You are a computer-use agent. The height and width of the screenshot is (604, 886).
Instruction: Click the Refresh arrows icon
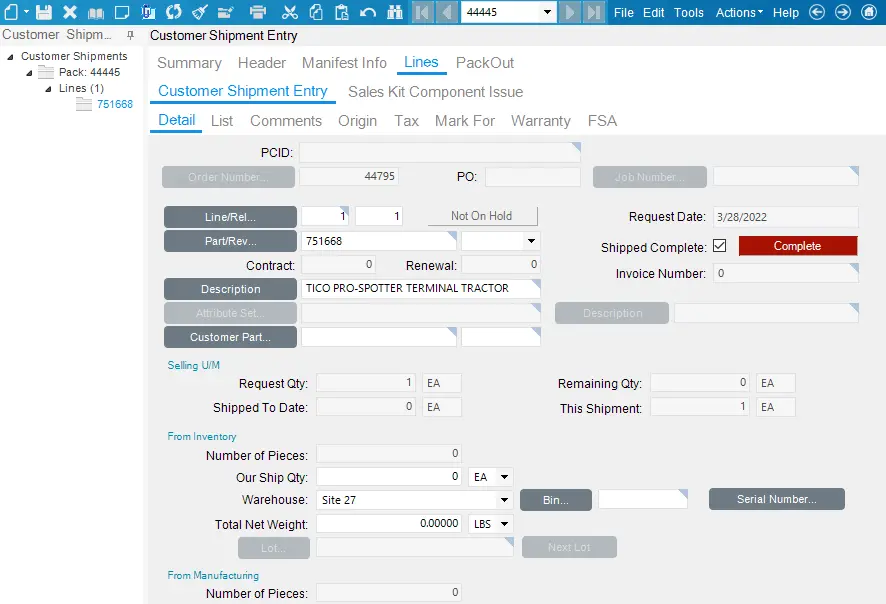174,12
